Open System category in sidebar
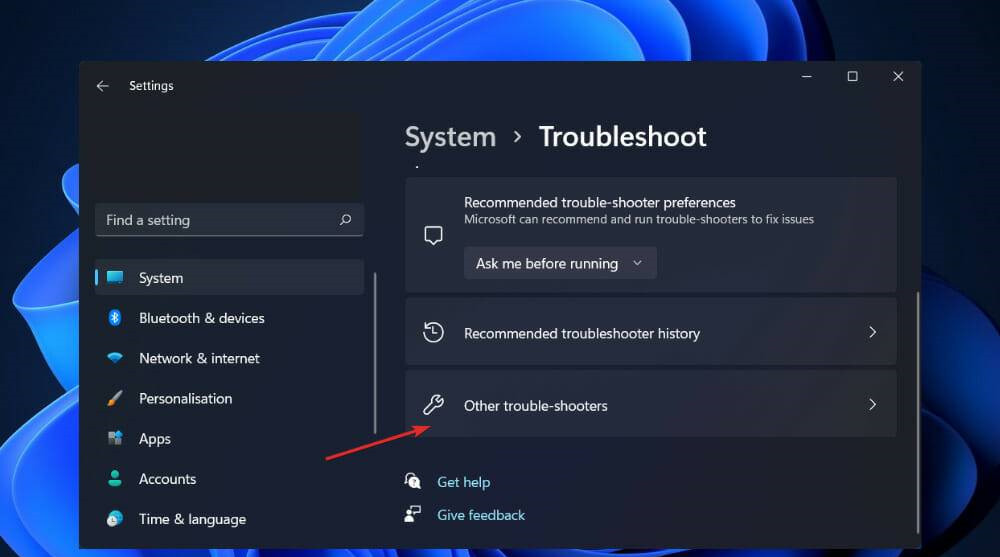 229,278
